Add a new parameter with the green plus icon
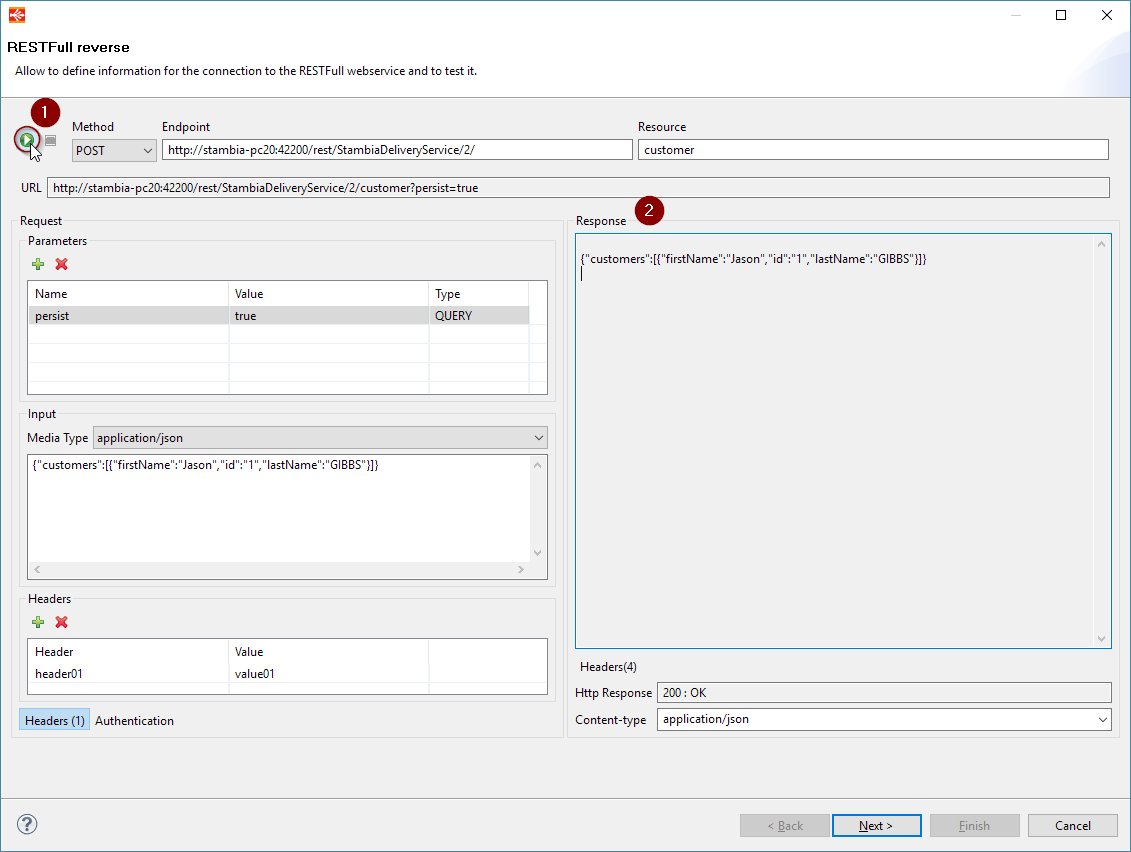This screenshot has width=1131, height=852. [37, 264]
